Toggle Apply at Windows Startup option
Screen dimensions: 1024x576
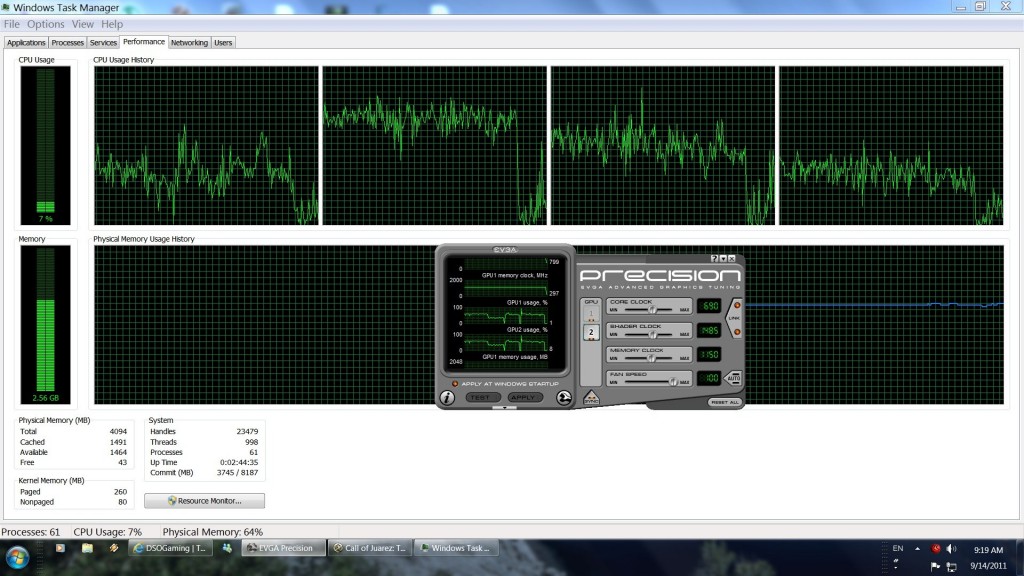point(455,384)
